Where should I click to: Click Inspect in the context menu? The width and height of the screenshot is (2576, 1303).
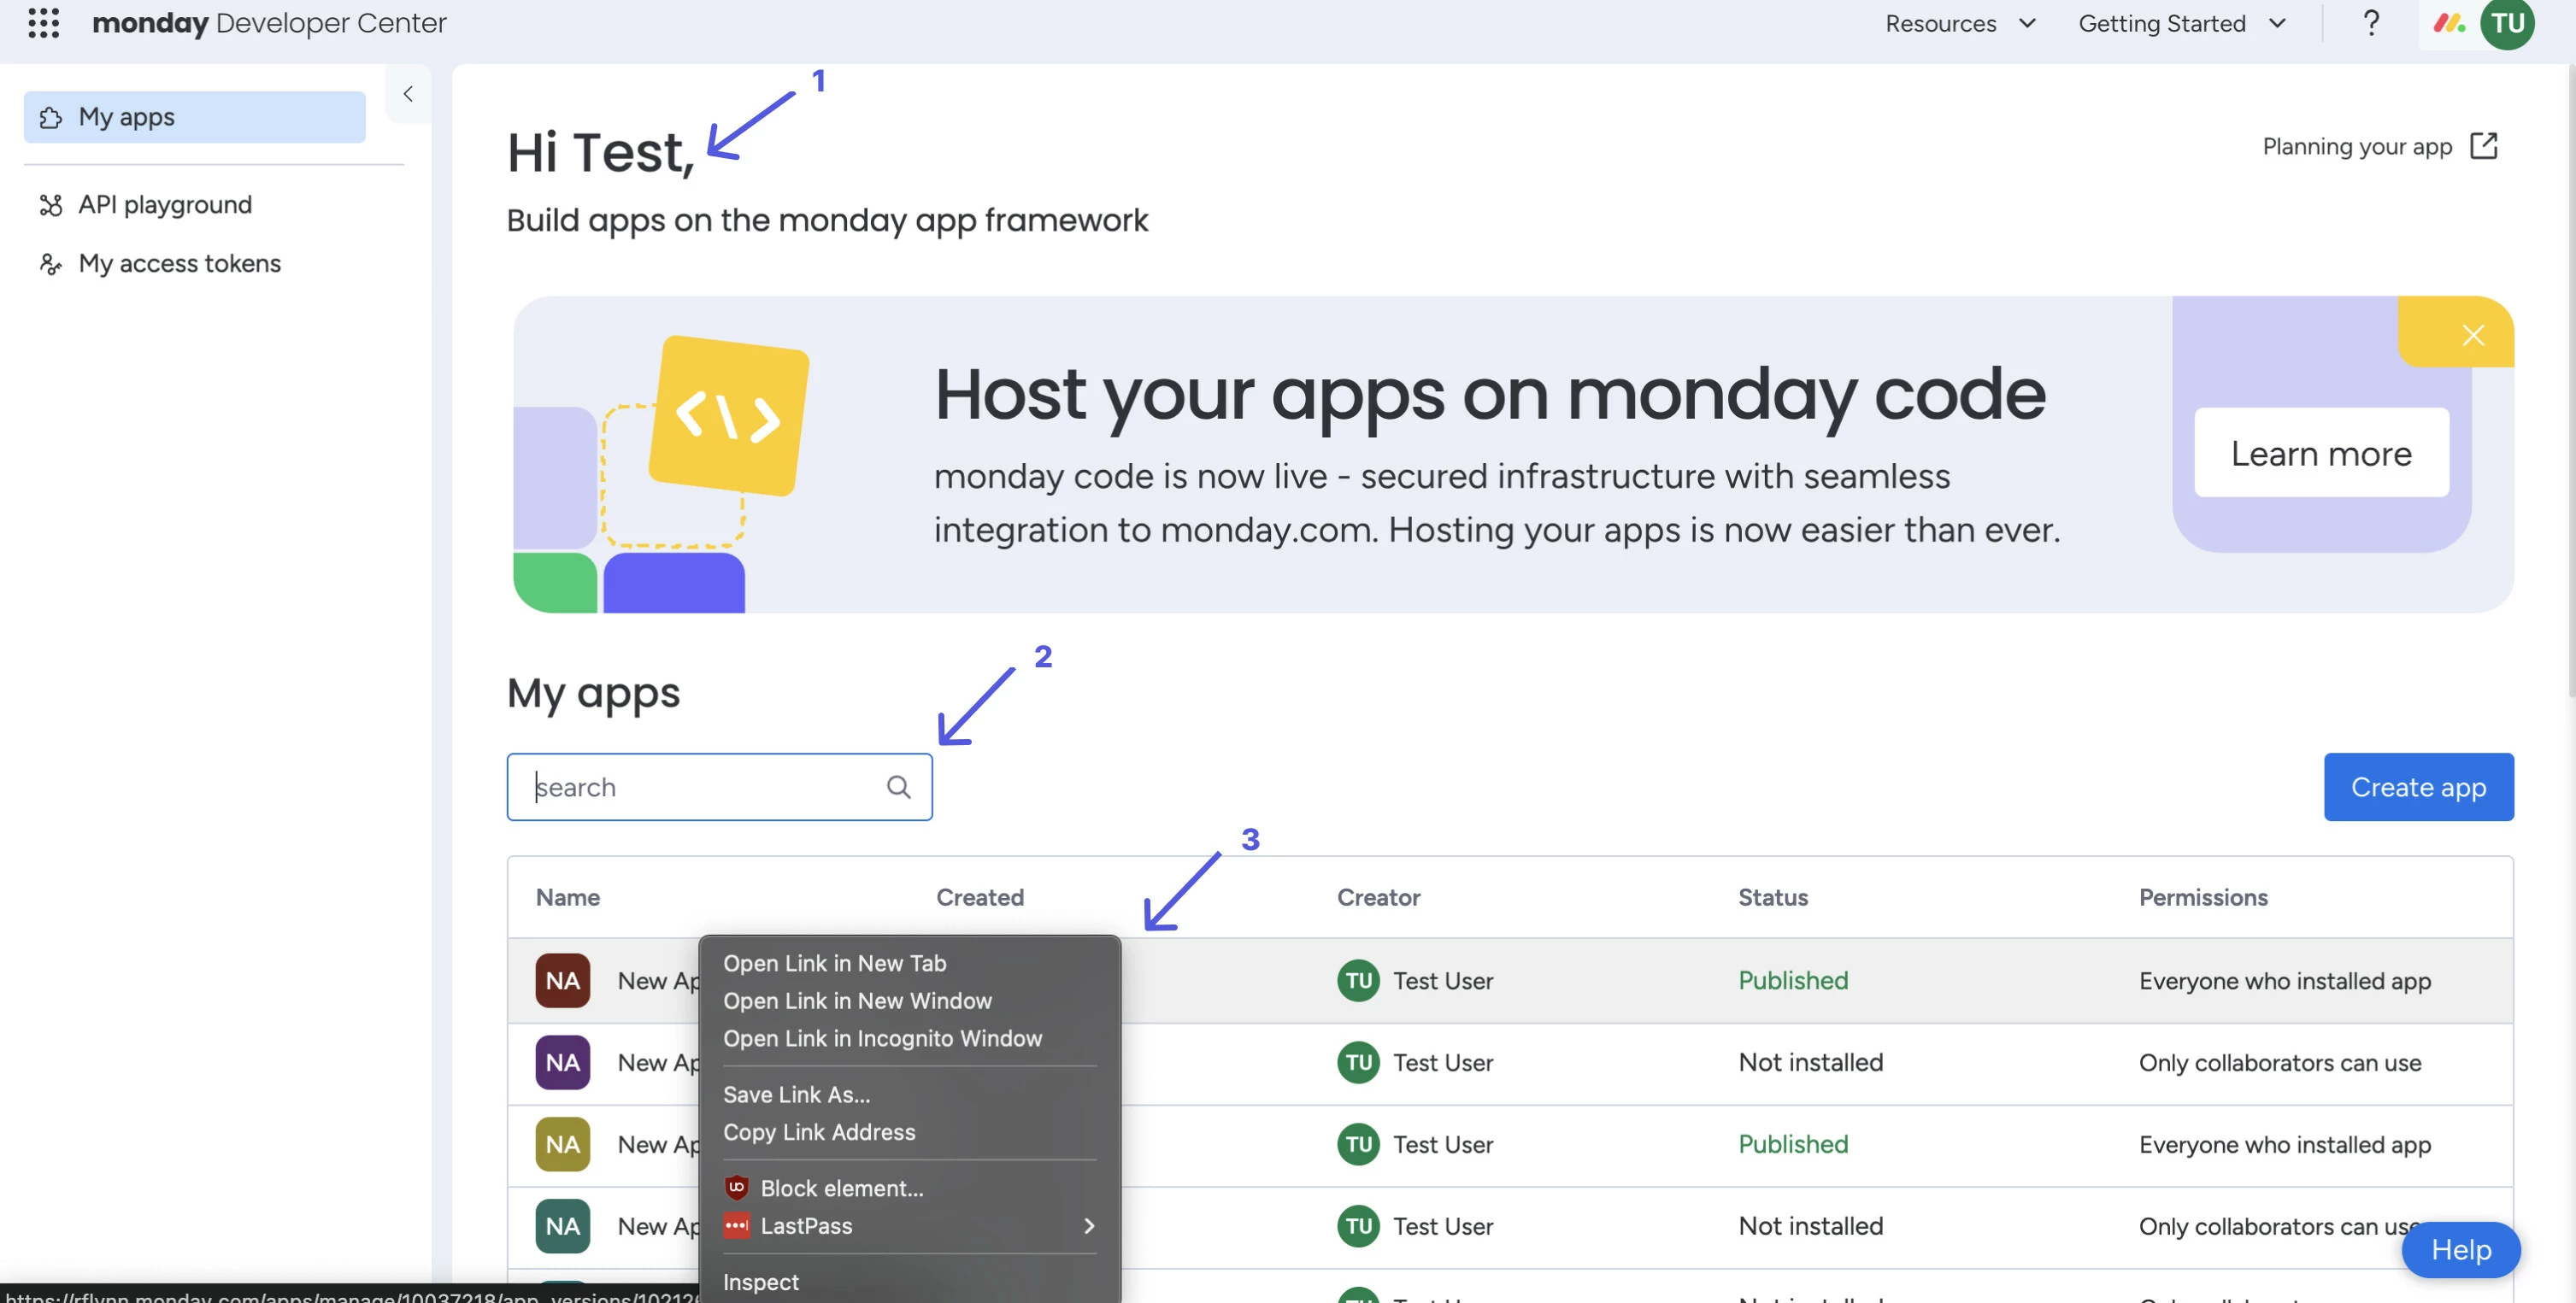coord(909,1282)
